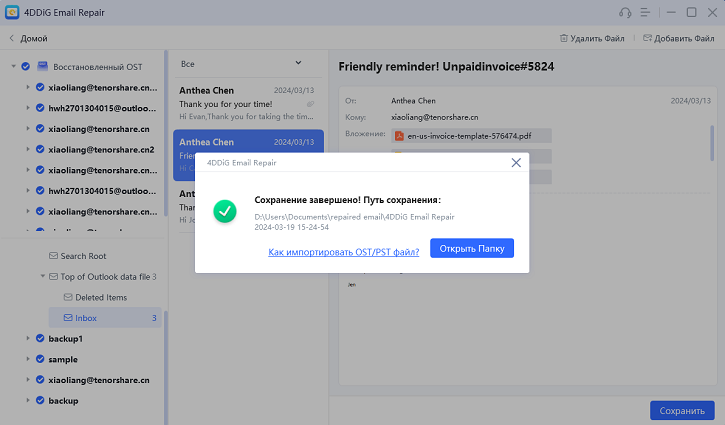
Task: Click sender Anthea Chen in От field
Action: coord(413,100)
